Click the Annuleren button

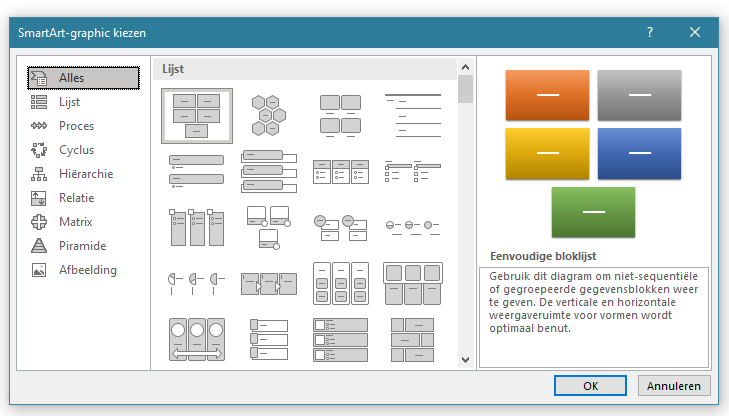pyautogui.click(x=674, y=386)
